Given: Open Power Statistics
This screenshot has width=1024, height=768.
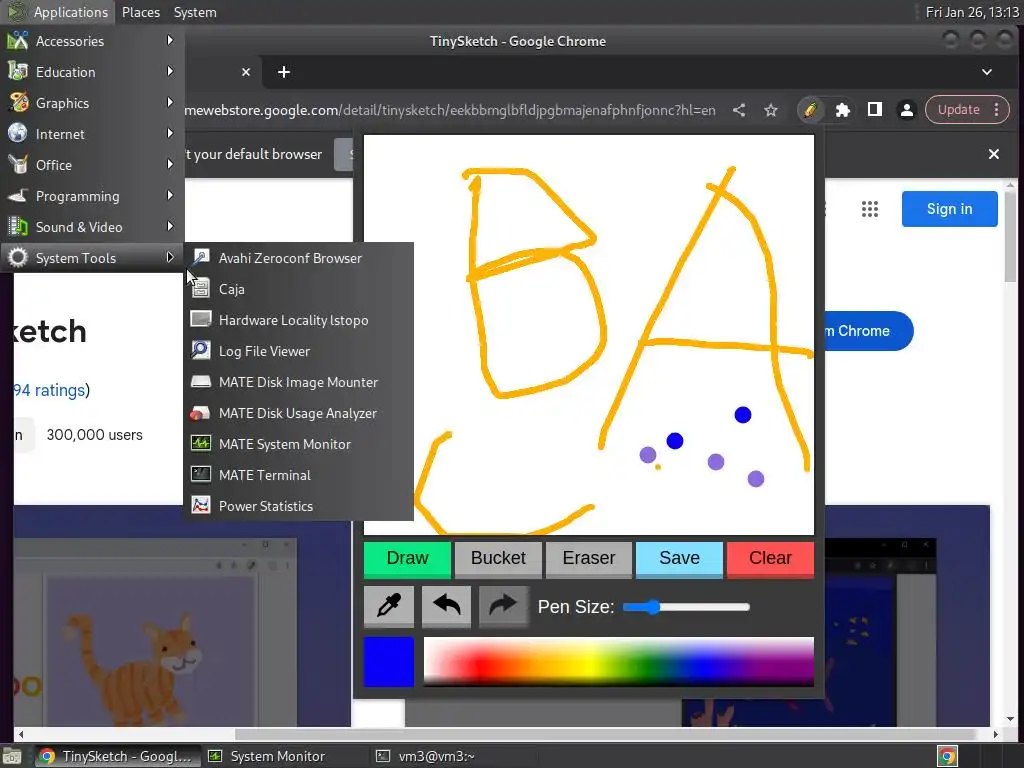Looking at the screenshot, I should tap(299, 506).
